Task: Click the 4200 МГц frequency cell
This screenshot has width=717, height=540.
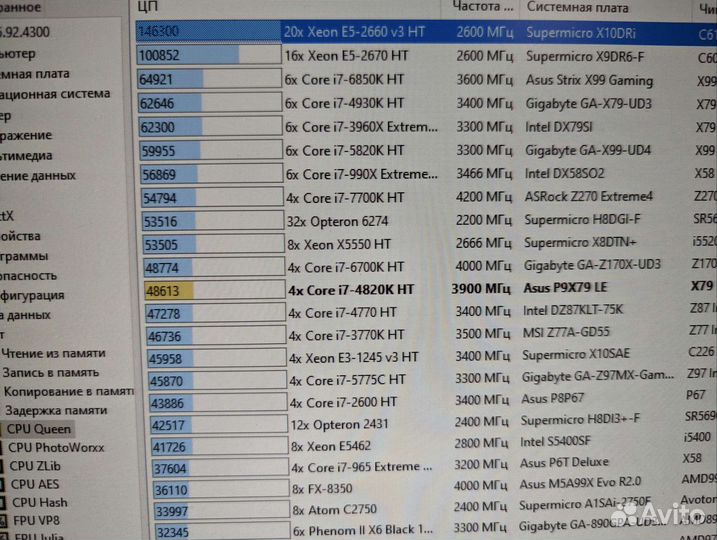Action: click(x=484, y=197)
